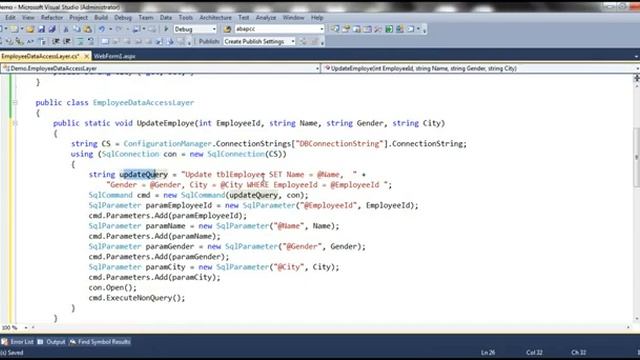Click the Extension Manager toolbar icon

400,29
